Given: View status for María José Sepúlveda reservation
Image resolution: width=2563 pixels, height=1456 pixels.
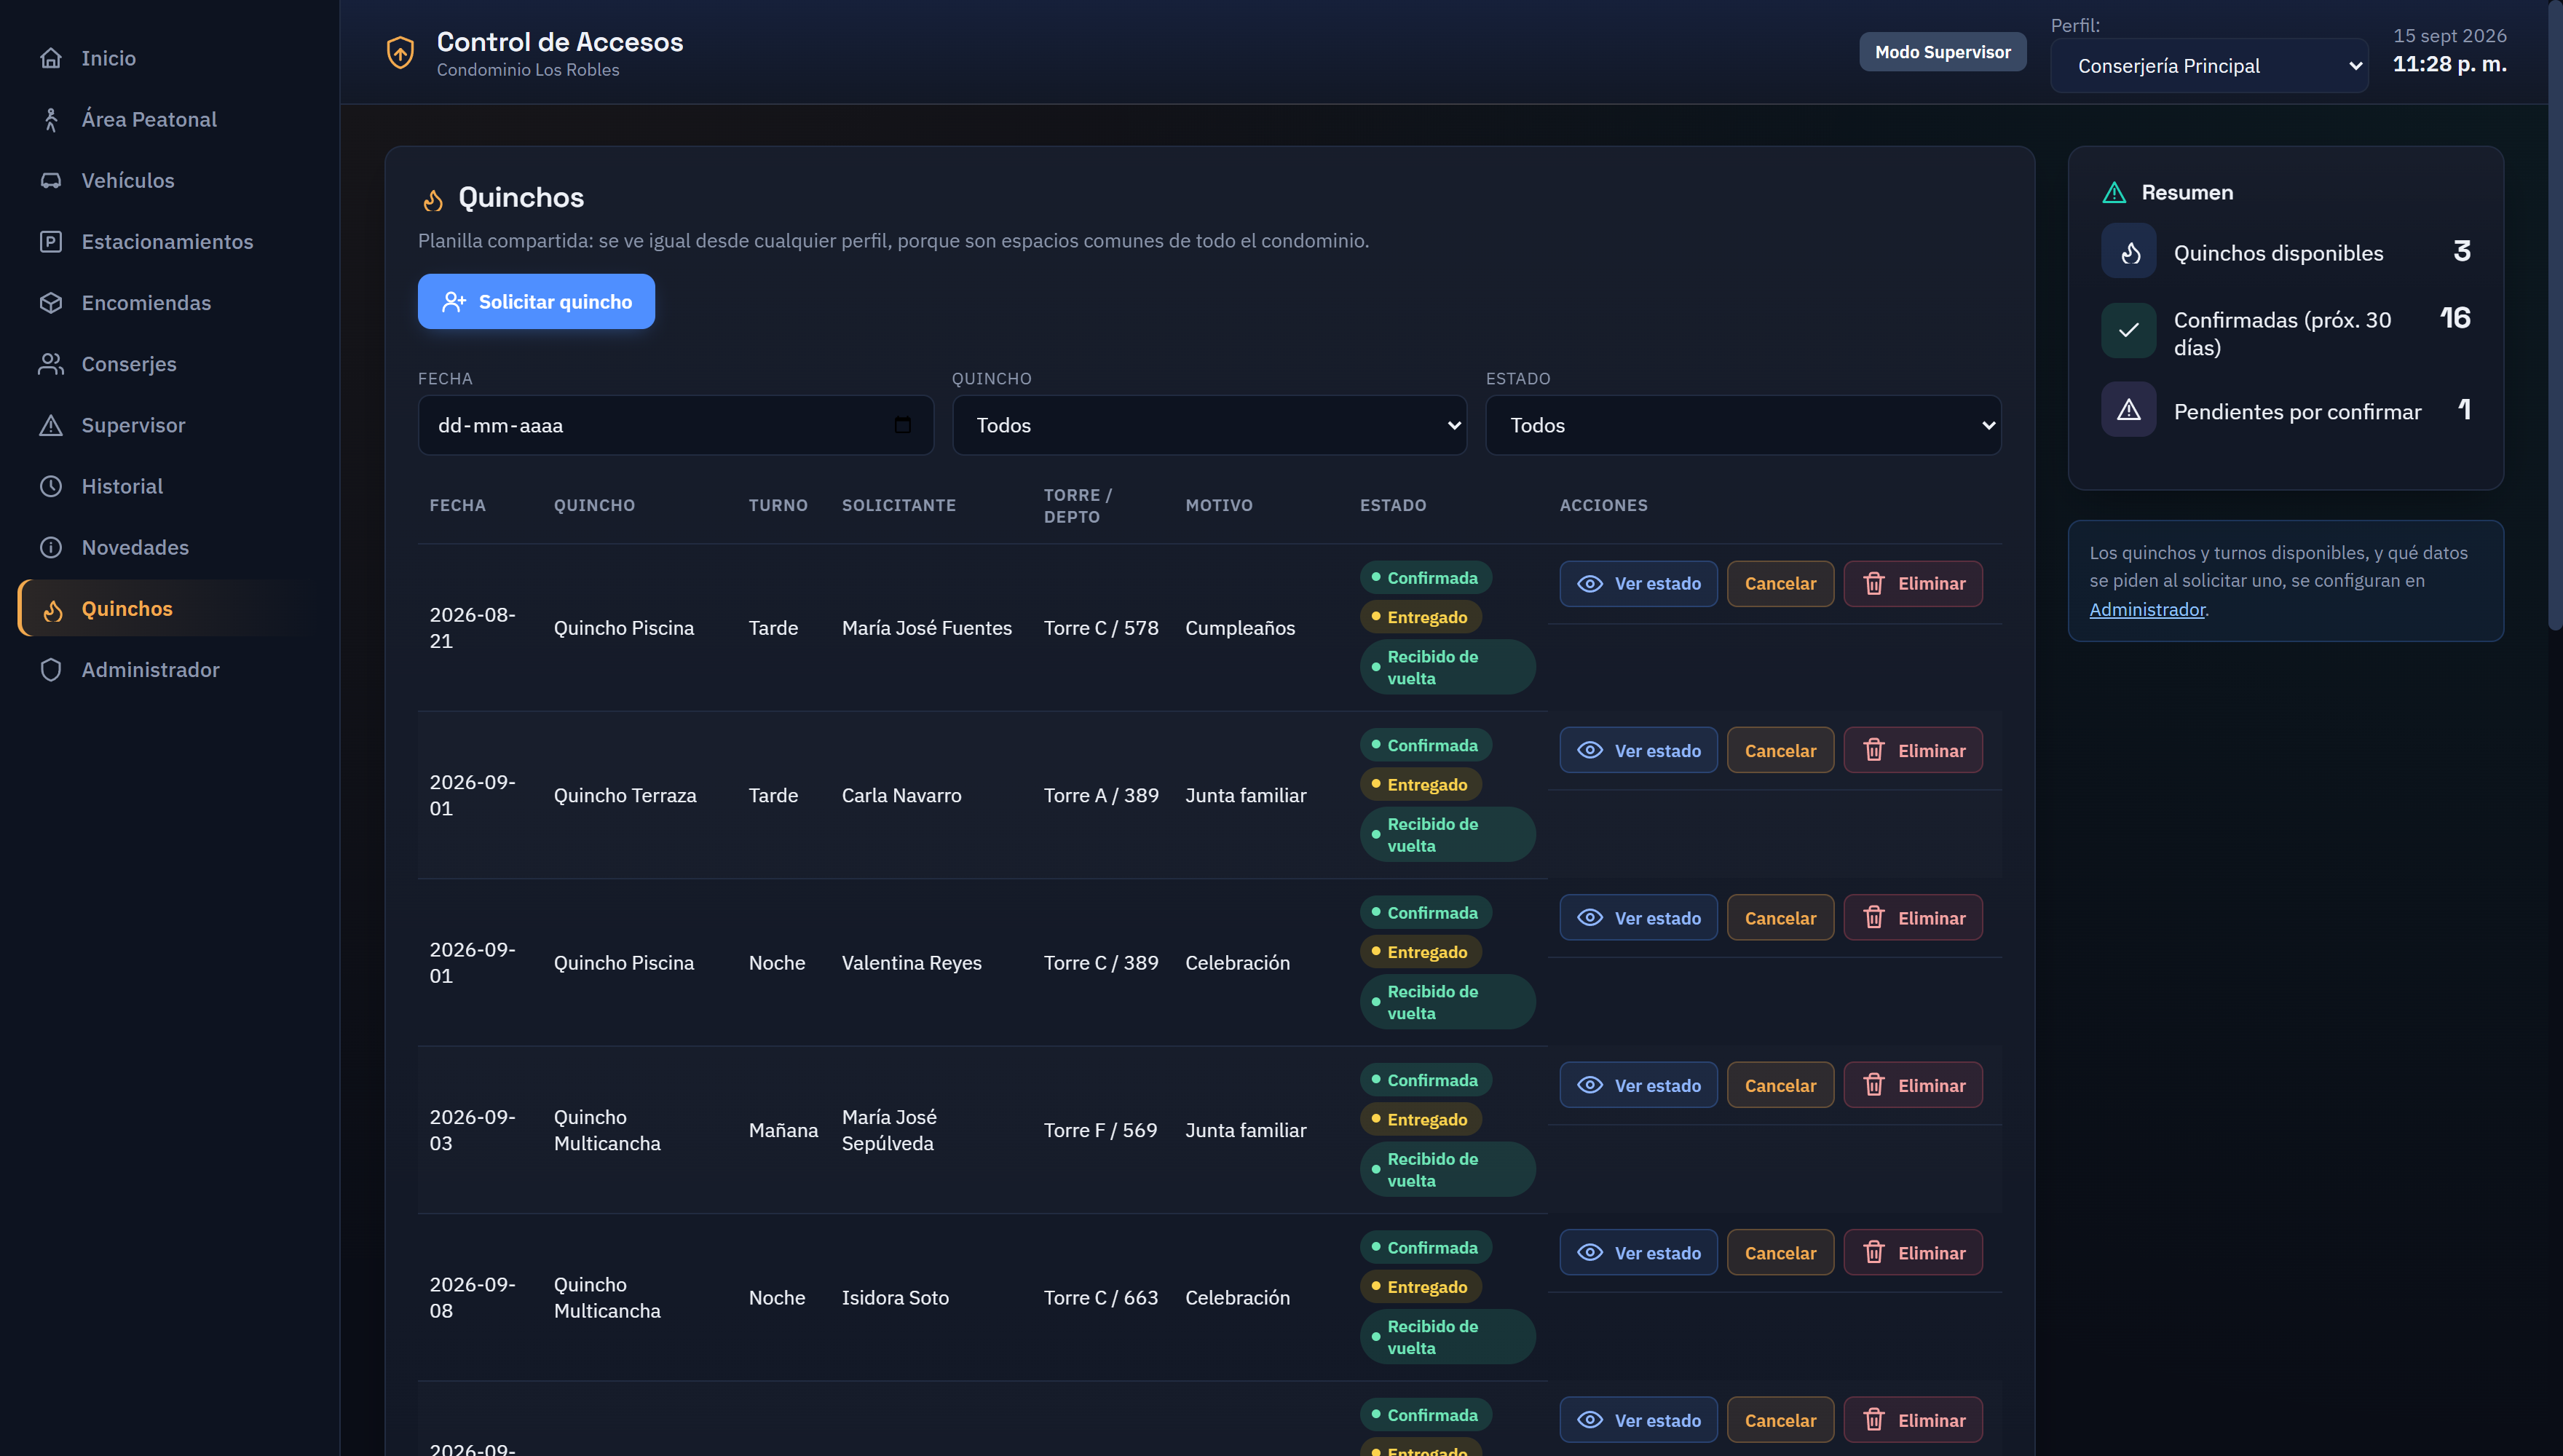Looking at the screenshot, I should 1638,1085.
